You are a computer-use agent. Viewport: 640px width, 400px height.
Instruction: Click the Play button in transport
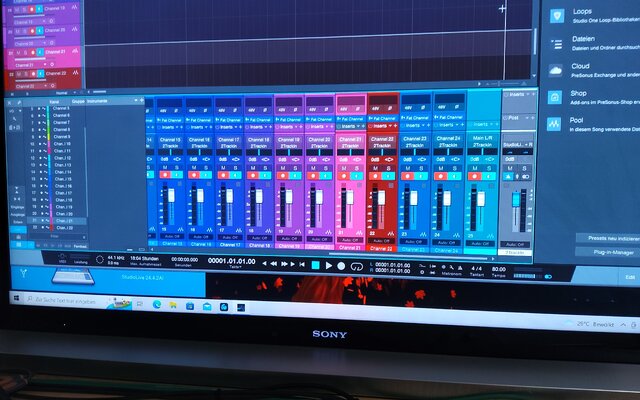329,266
